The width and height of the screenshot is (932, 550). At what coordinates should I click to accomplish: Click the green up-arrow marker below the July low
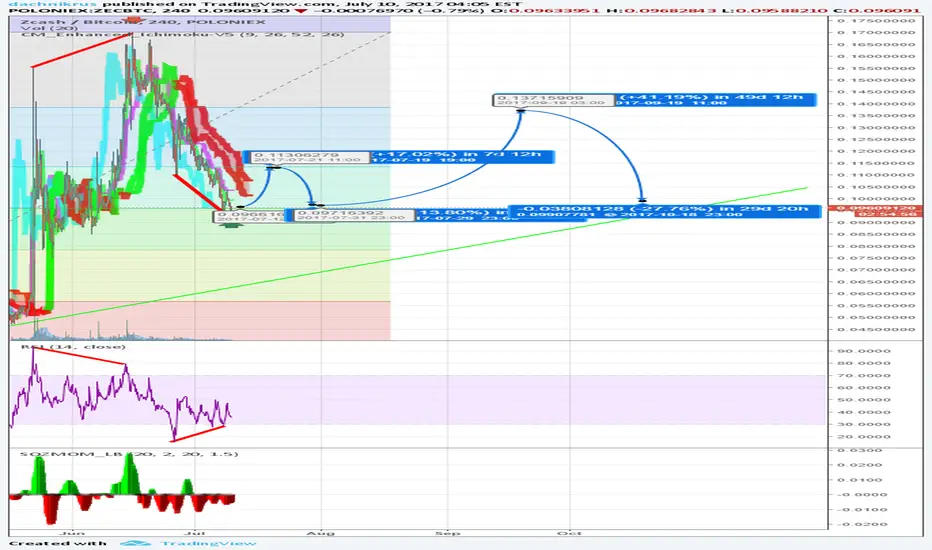[x=232, y=225]
